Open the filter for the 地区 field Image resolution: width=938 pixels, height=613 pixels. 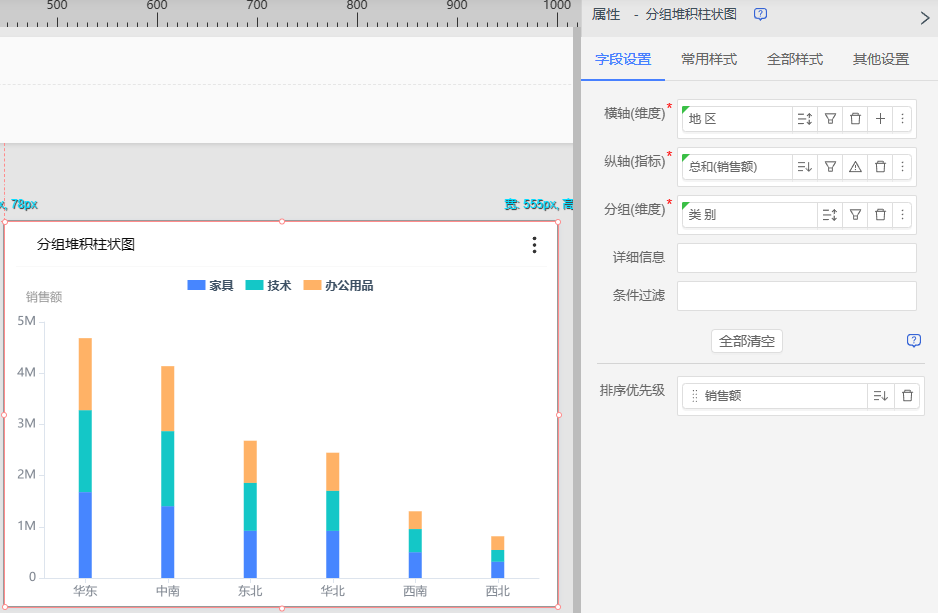click(x=830, y=119)
